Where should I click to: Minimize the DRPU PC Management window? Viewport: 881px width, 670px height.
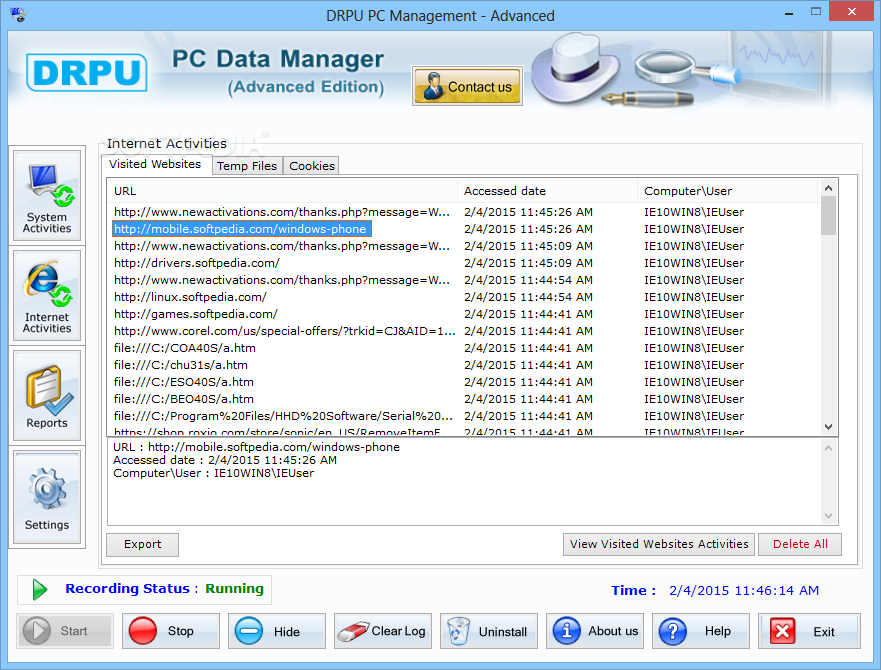pos(789,12)
